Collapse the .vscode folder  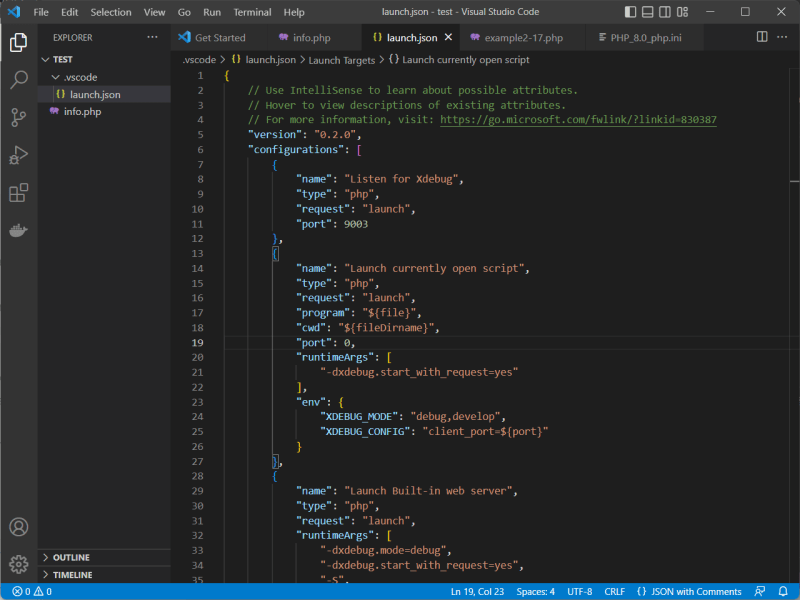(x=105, y=77)
